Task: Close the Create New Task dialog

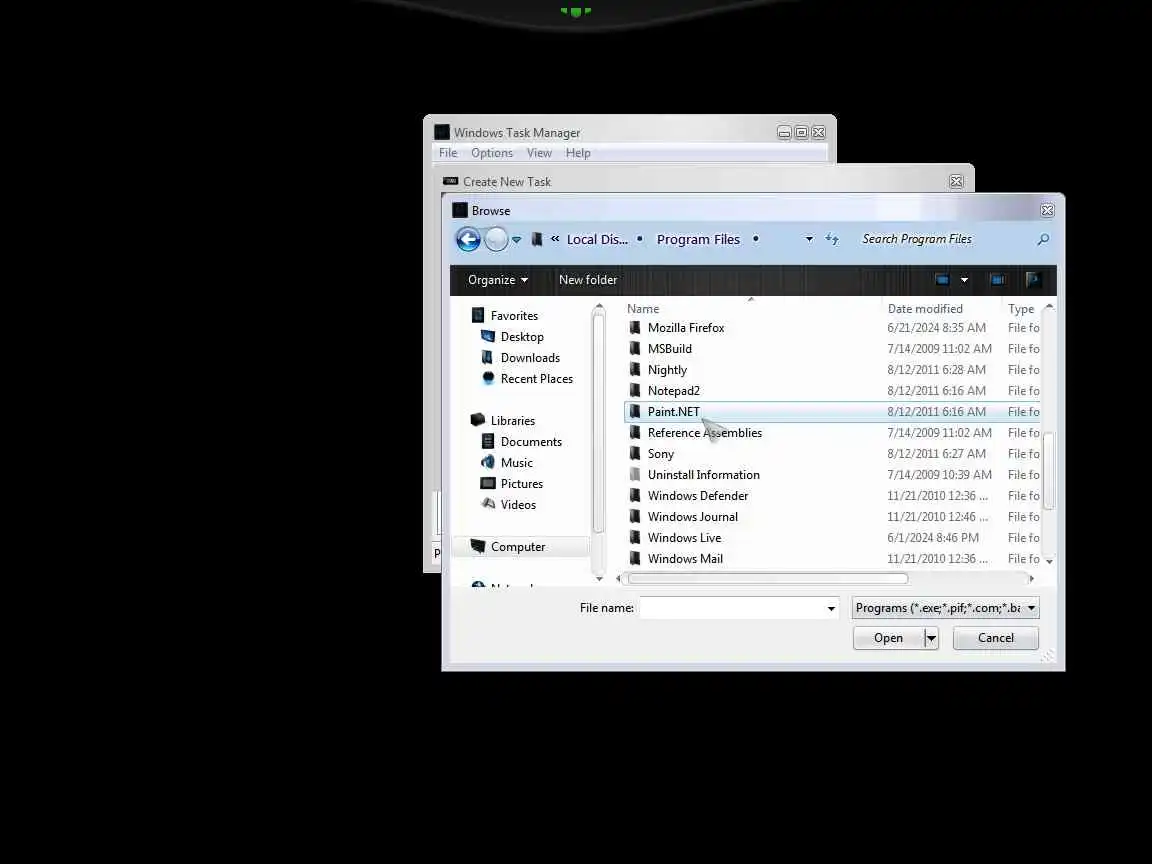Action: 956,181
